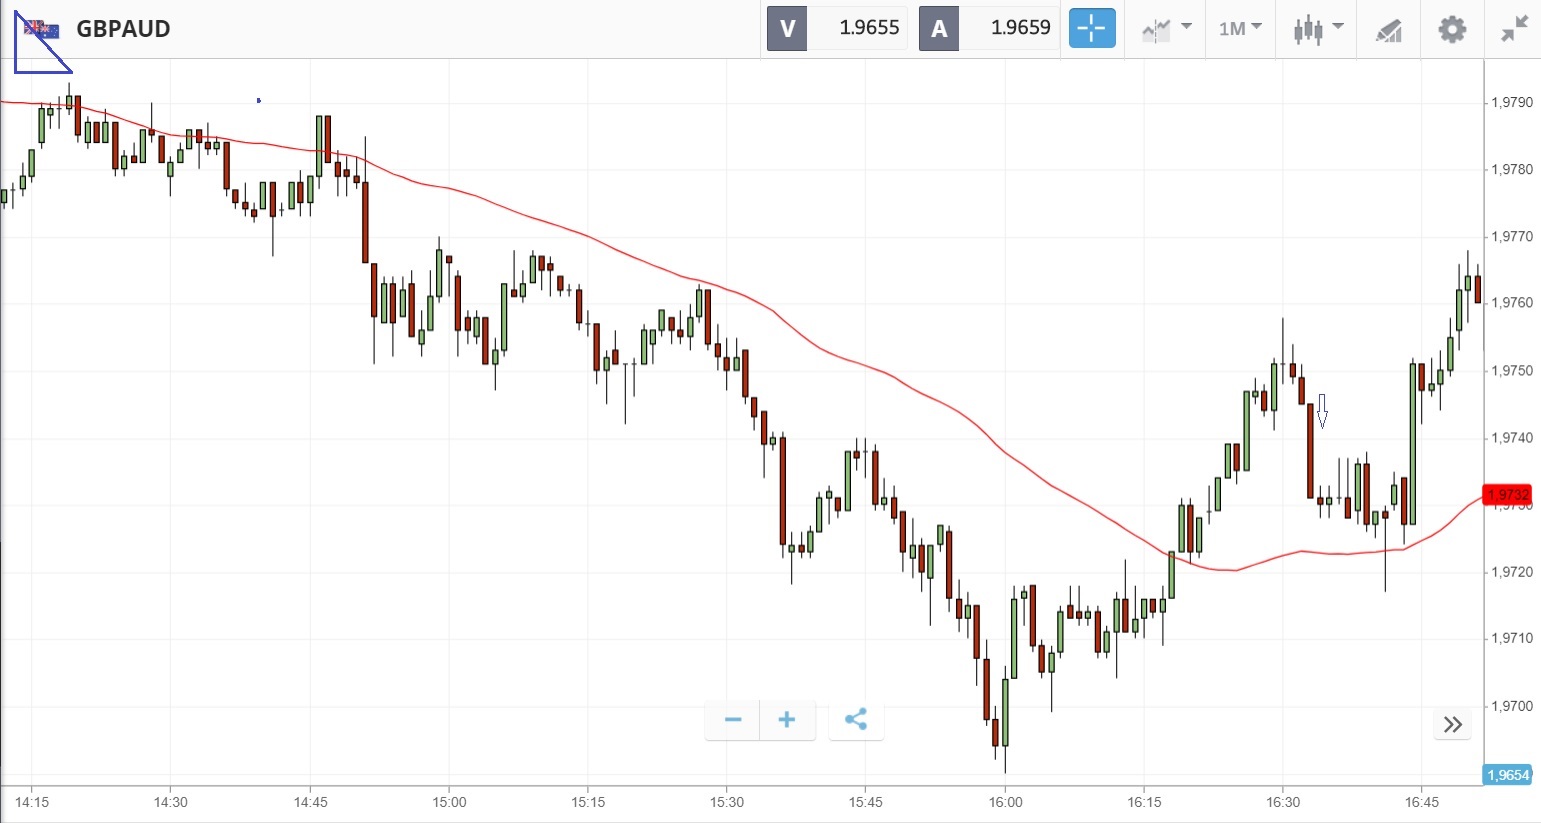
Task: Click the A buy button
Action: pos(939,29)
